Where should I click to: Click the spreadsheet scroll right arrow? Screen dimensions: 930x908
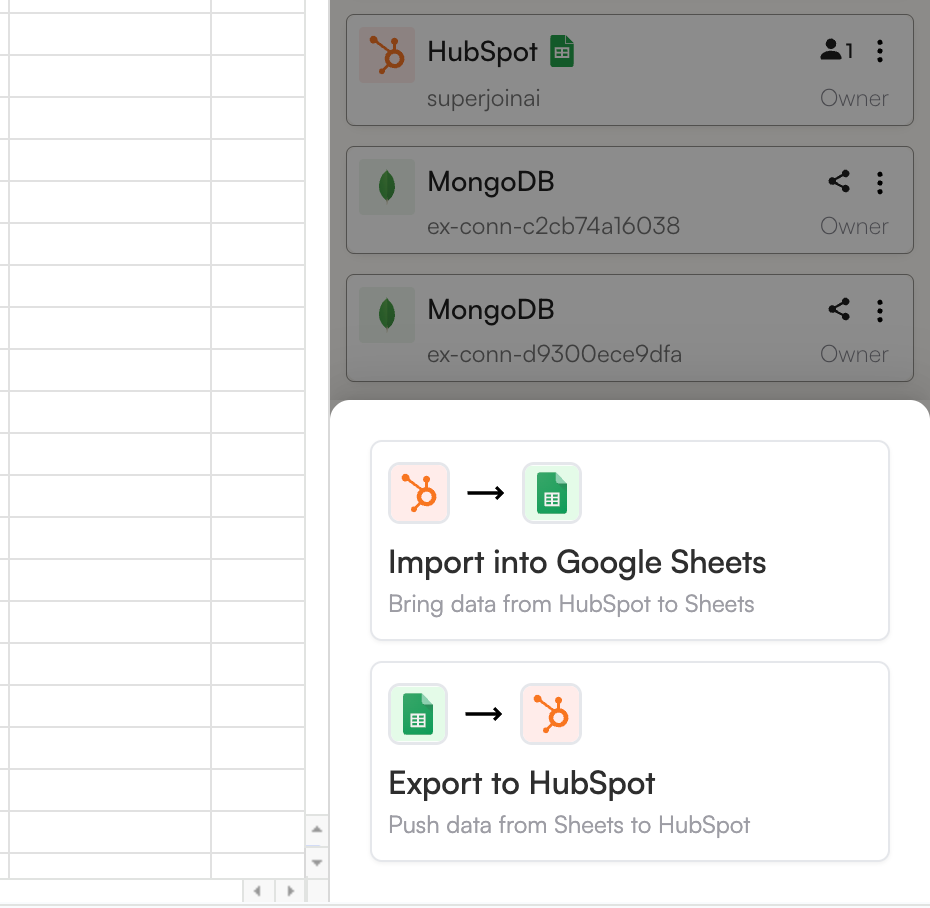tap(290, 891)
